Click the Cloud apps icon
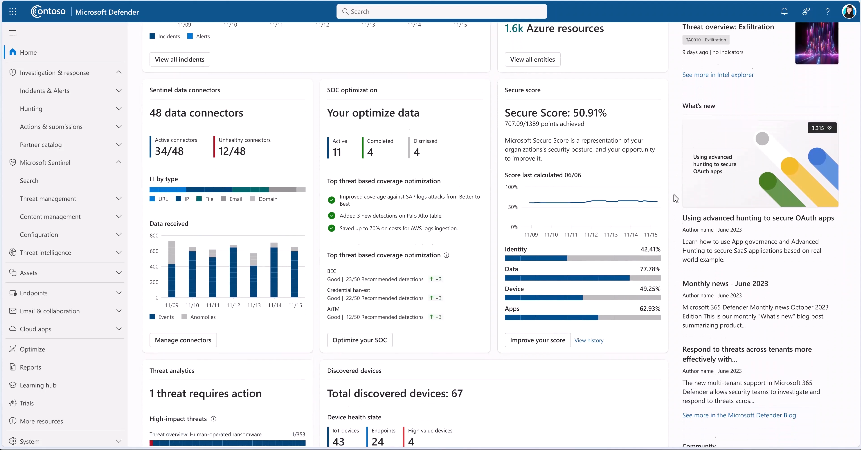861x451 pixels. click(13, 329)
